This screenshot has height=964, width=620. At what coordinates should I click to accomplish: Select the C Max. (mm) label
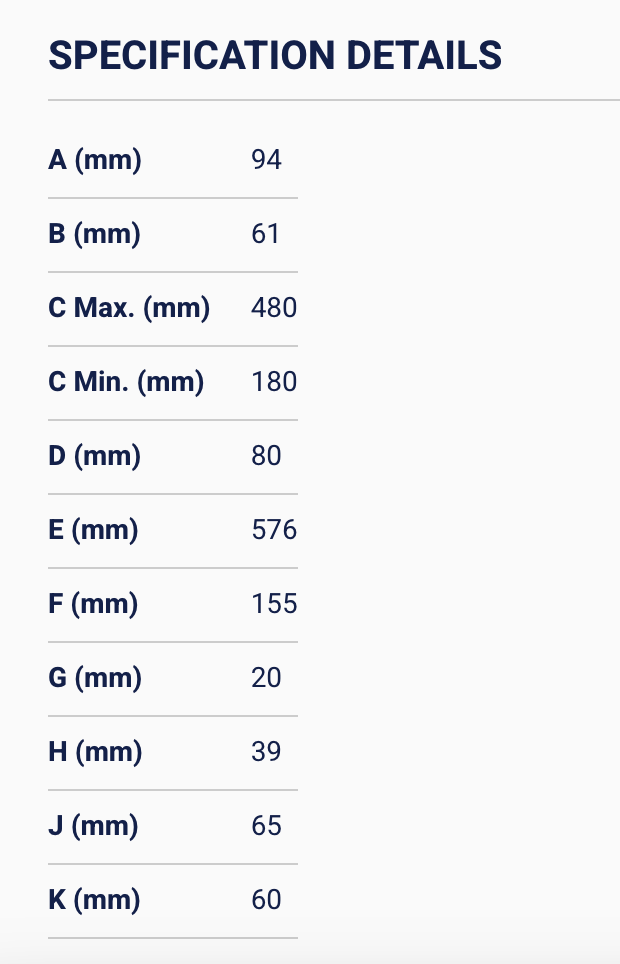point(129,308)
